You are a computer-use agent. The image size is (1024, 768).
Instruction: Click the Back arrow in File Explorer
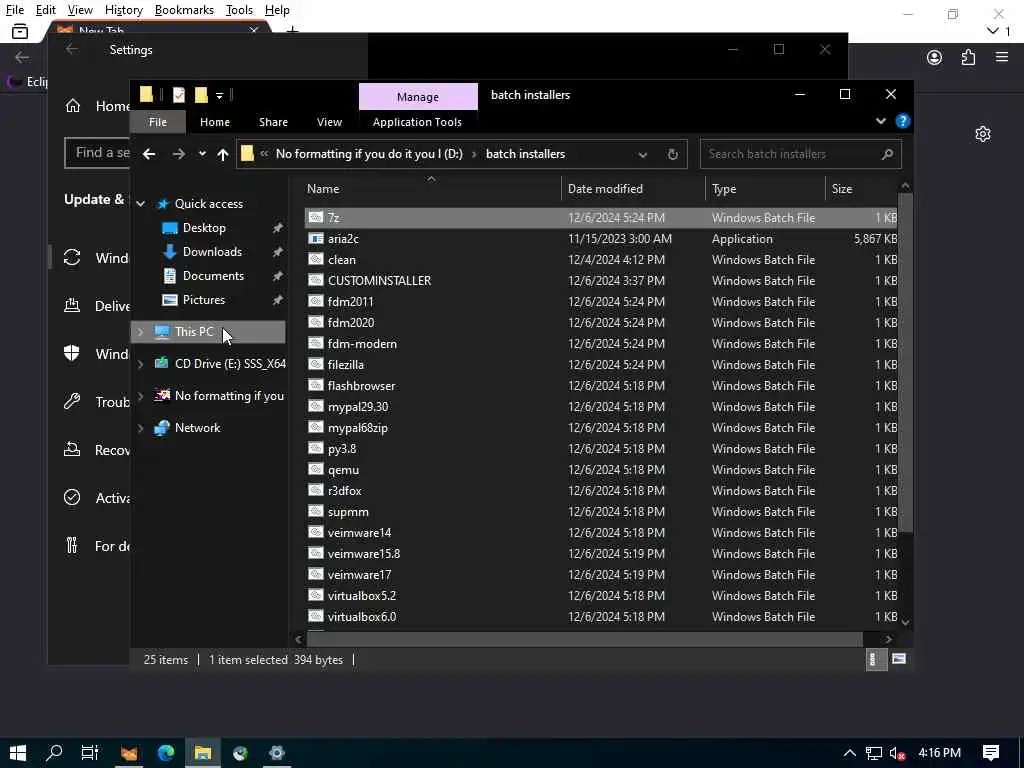149,154
